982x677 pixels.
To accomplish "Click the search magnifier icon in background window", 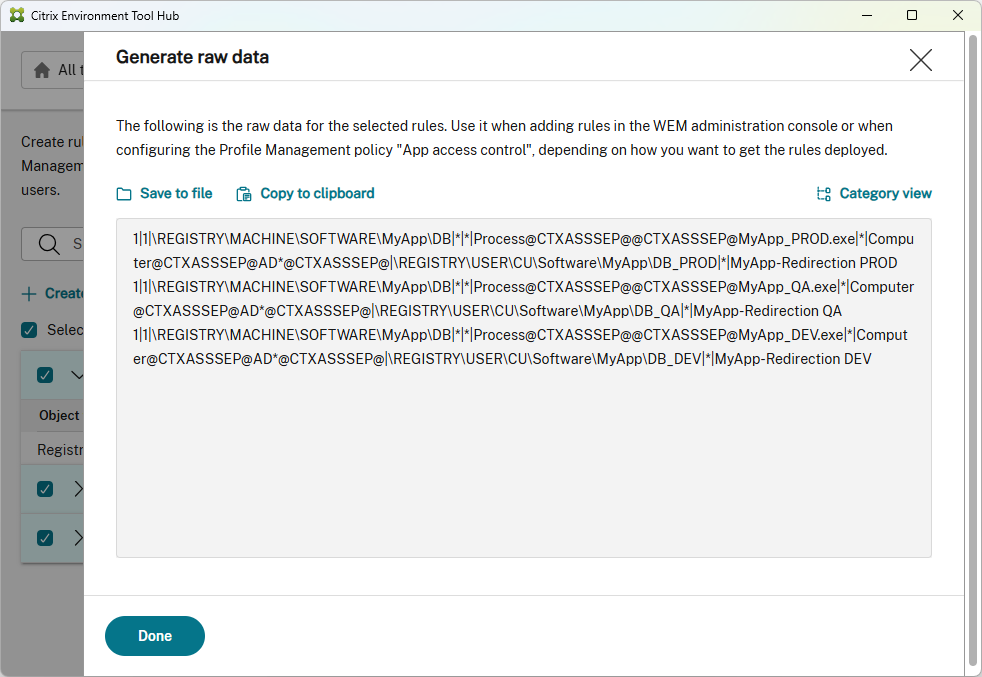I will tap(49, 244).
